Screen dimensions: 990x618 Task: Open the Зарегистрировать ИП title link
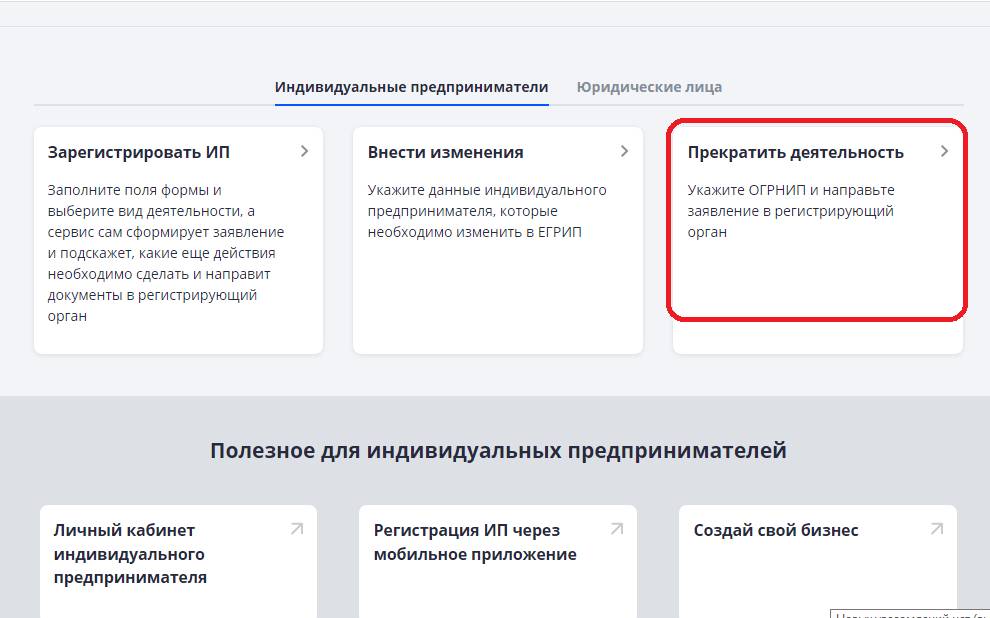coord(139,152)
